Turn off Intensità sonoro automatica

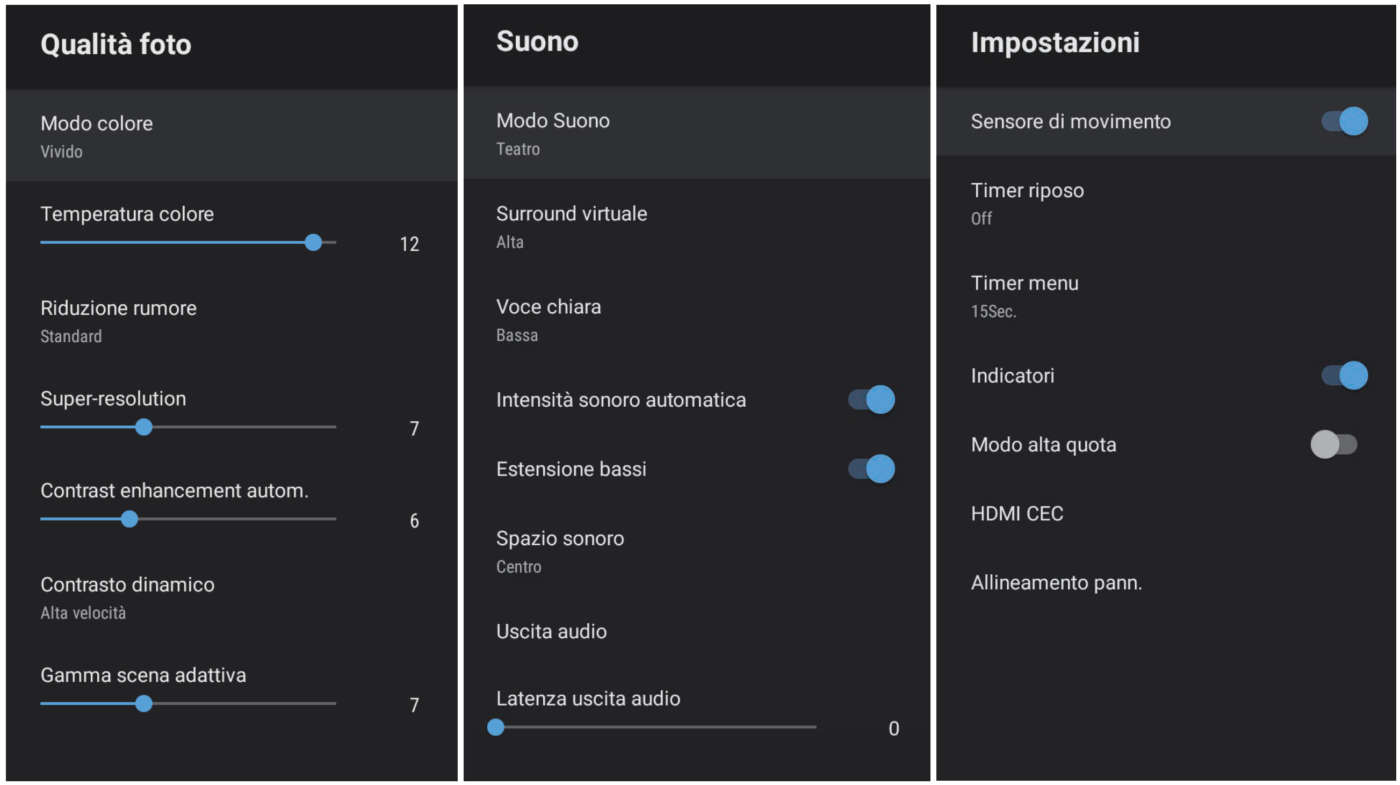point(871,400)
